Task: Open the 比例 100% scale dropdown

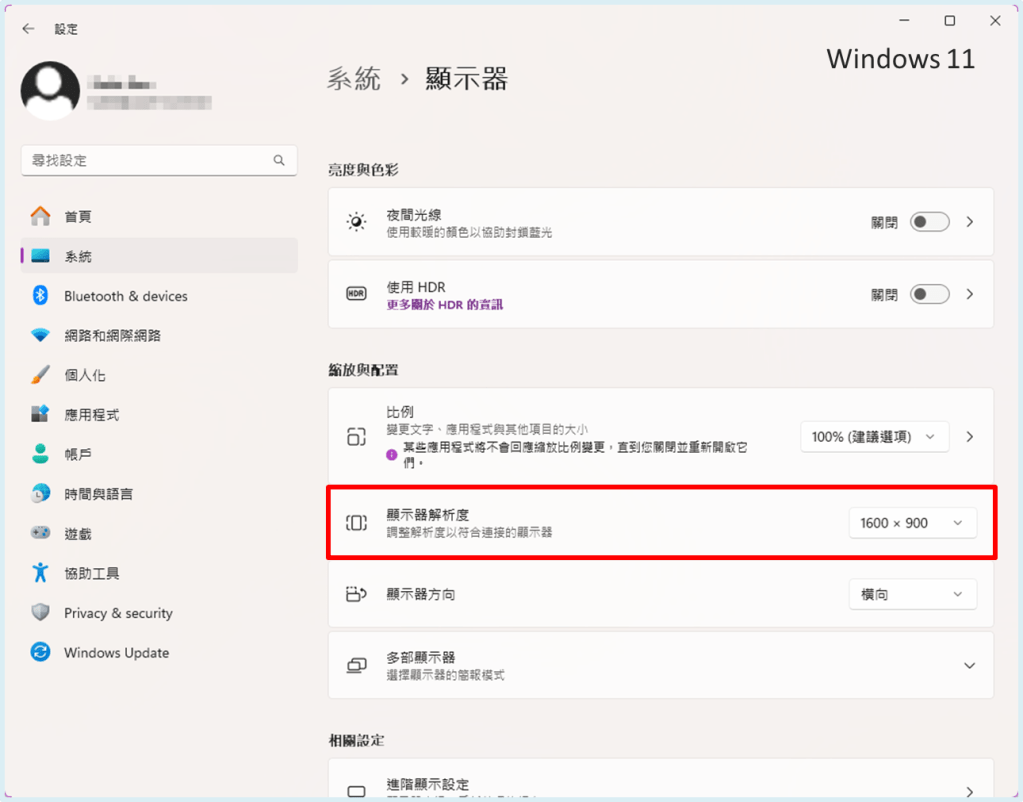Action: click(x=874, y=437)
